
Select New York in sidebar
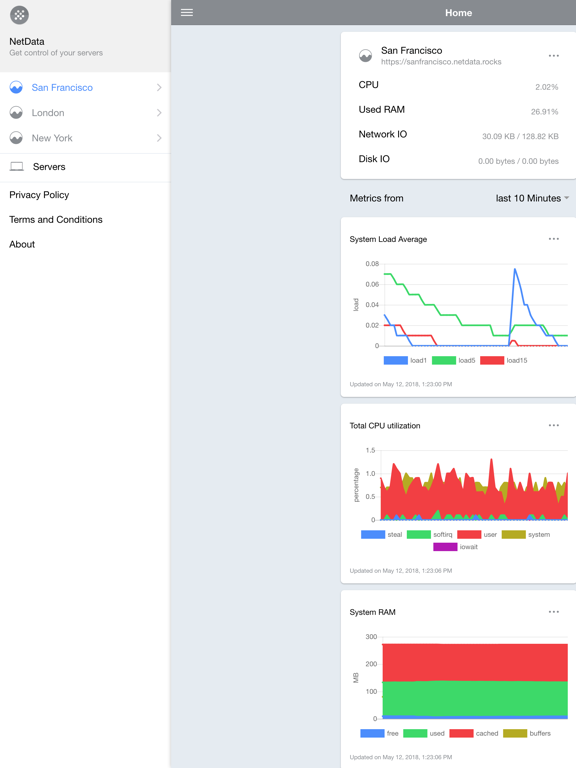pos(85,138)
